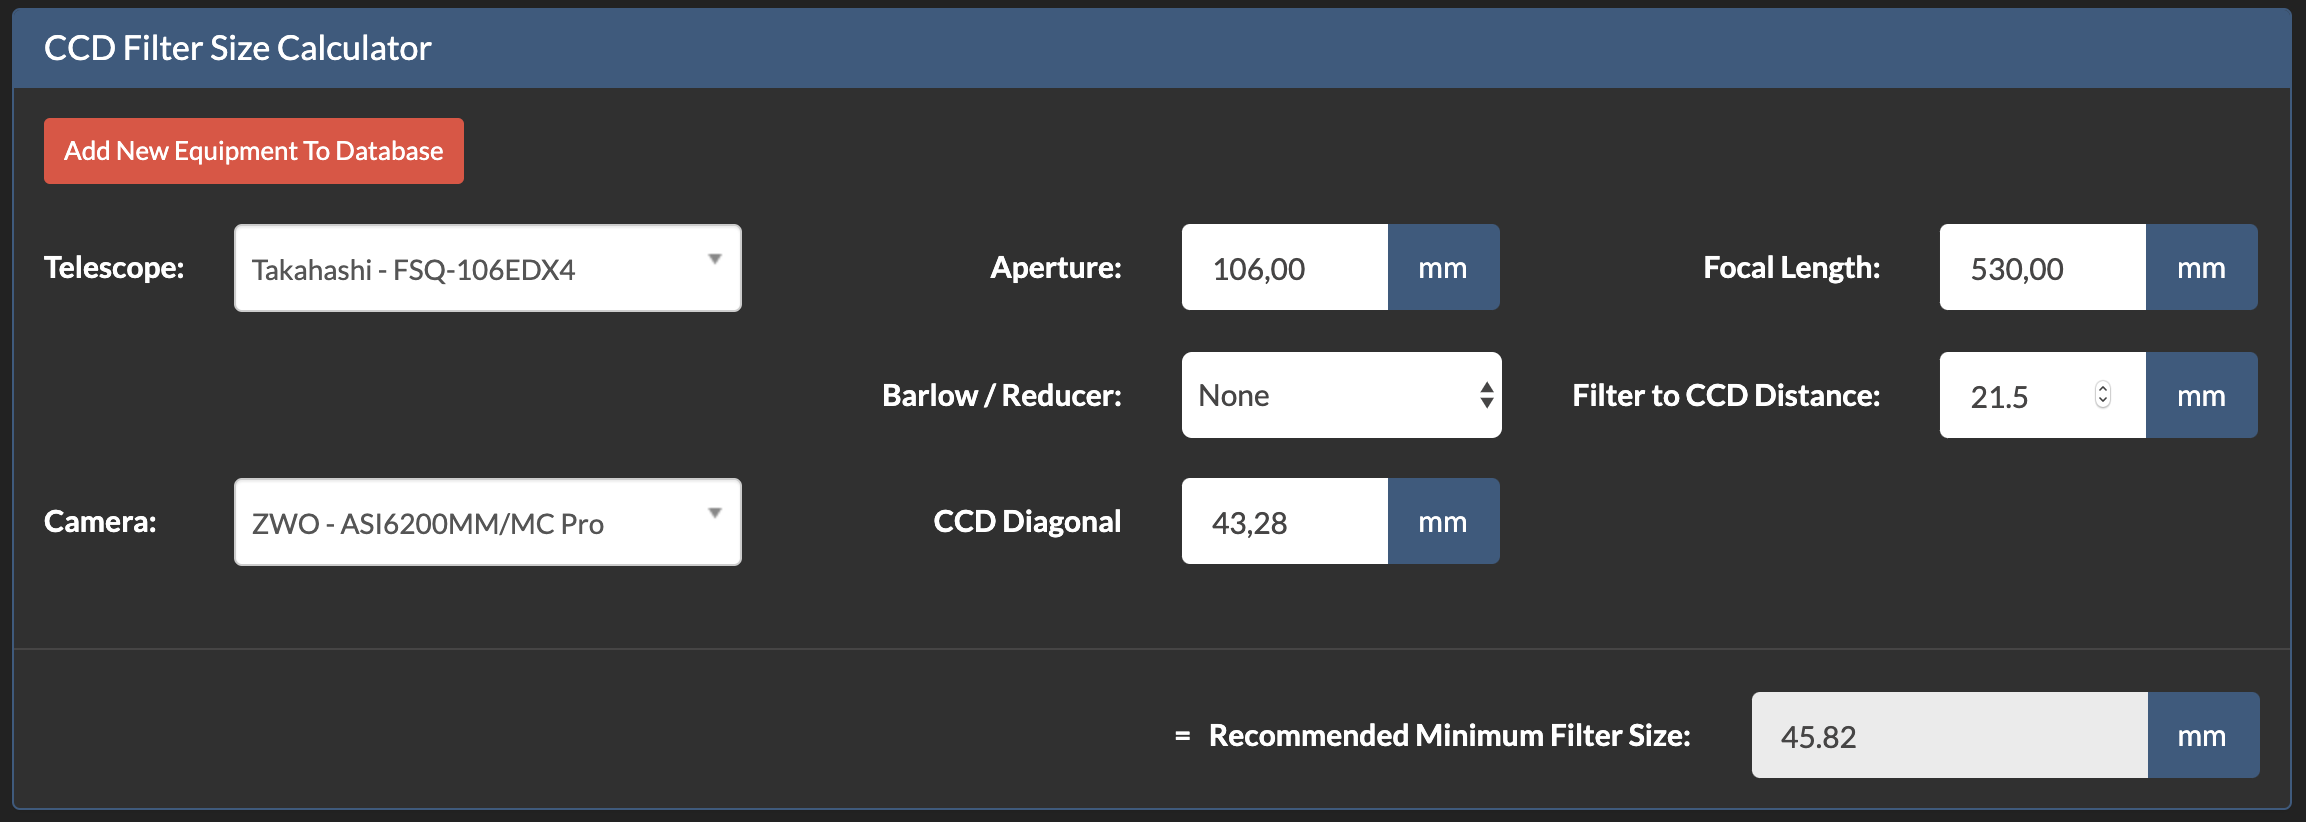
Task: Click the mm unit beside Filter to CCD Distance
Action: click(x=2201, y=396)
